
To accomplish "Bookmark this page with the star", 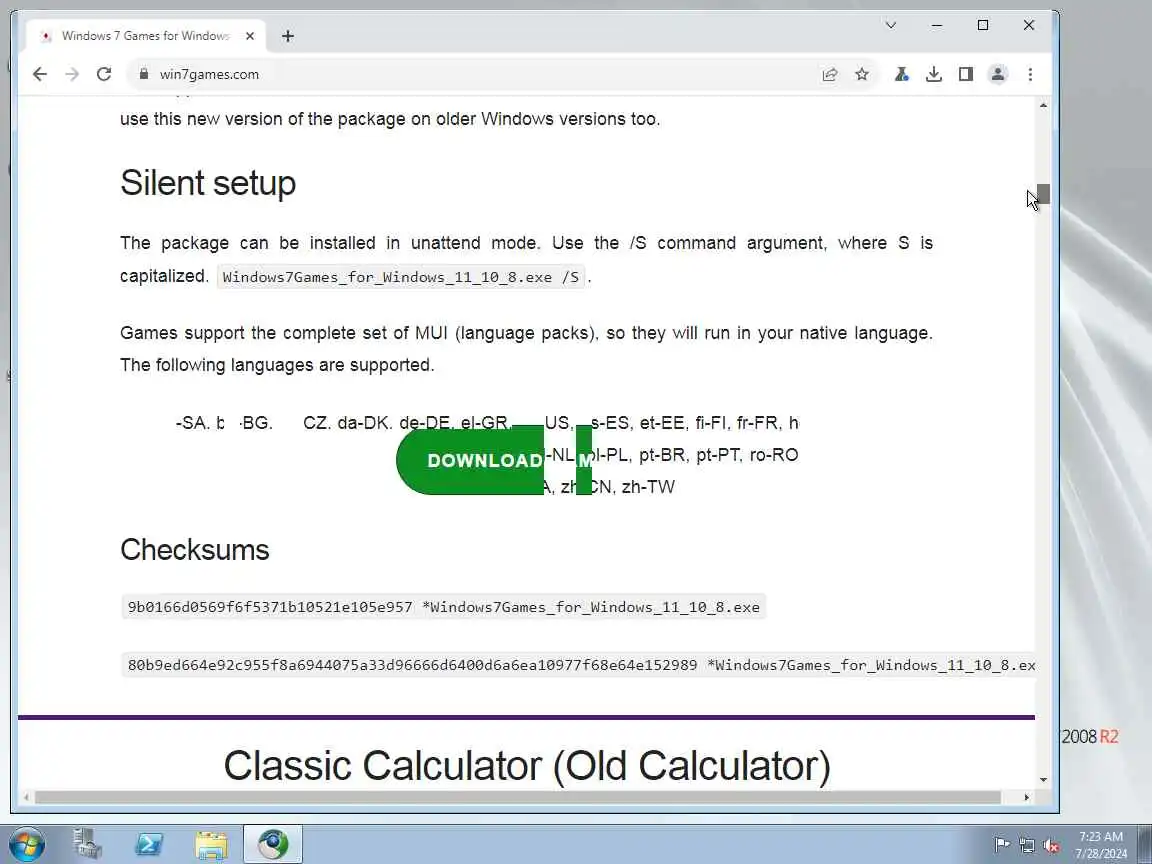I will click(x=862, y=74).
